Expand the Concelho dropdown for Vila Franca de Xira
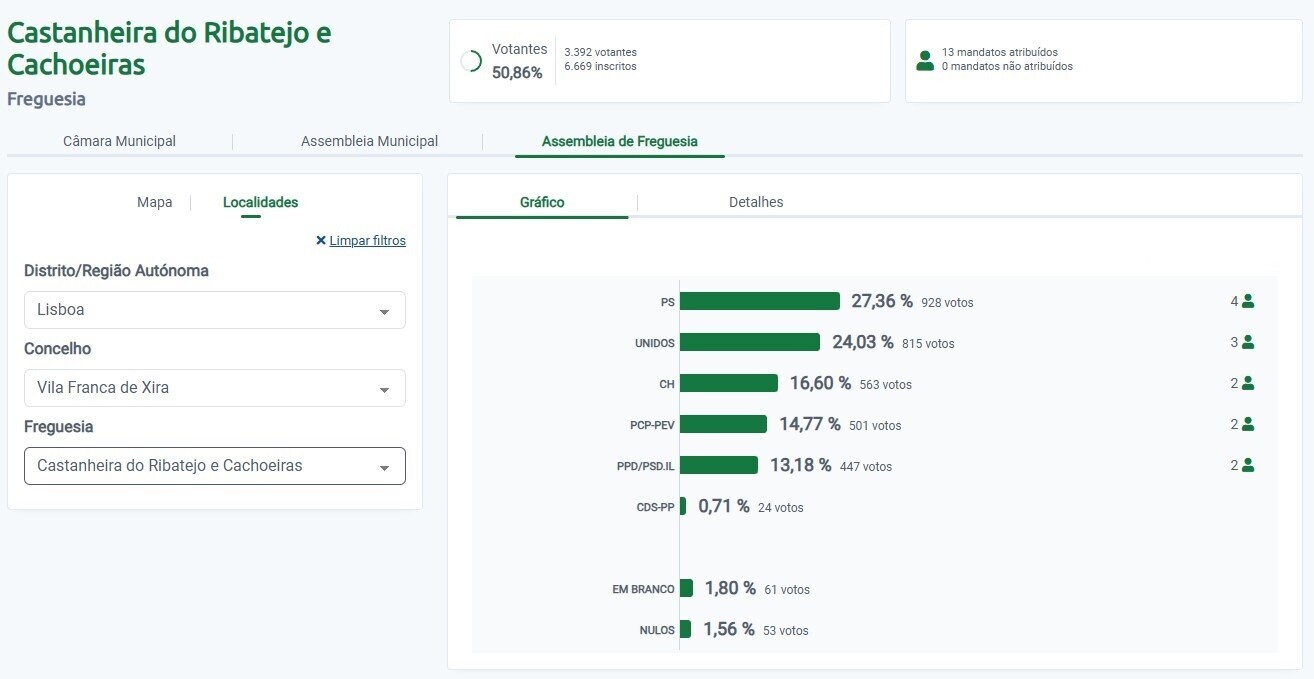1314x679 pixels. click(x=215, y=388)
